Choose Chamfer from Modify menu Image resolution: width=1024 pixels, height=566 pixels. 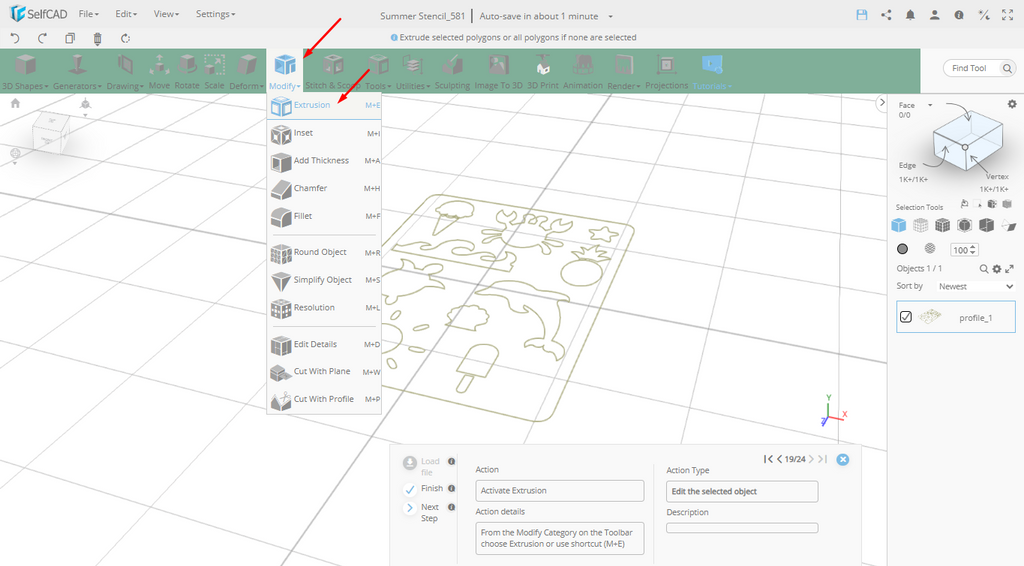click(x=325, y=188)
